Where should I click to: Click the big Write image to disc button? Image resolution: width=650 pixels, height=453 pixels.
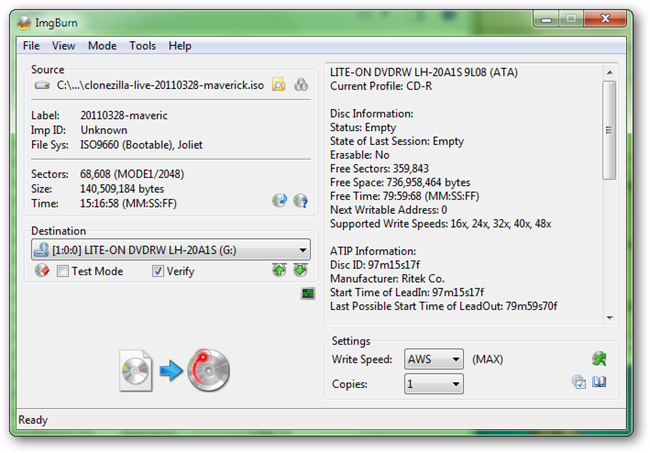(x=209, y=370)
